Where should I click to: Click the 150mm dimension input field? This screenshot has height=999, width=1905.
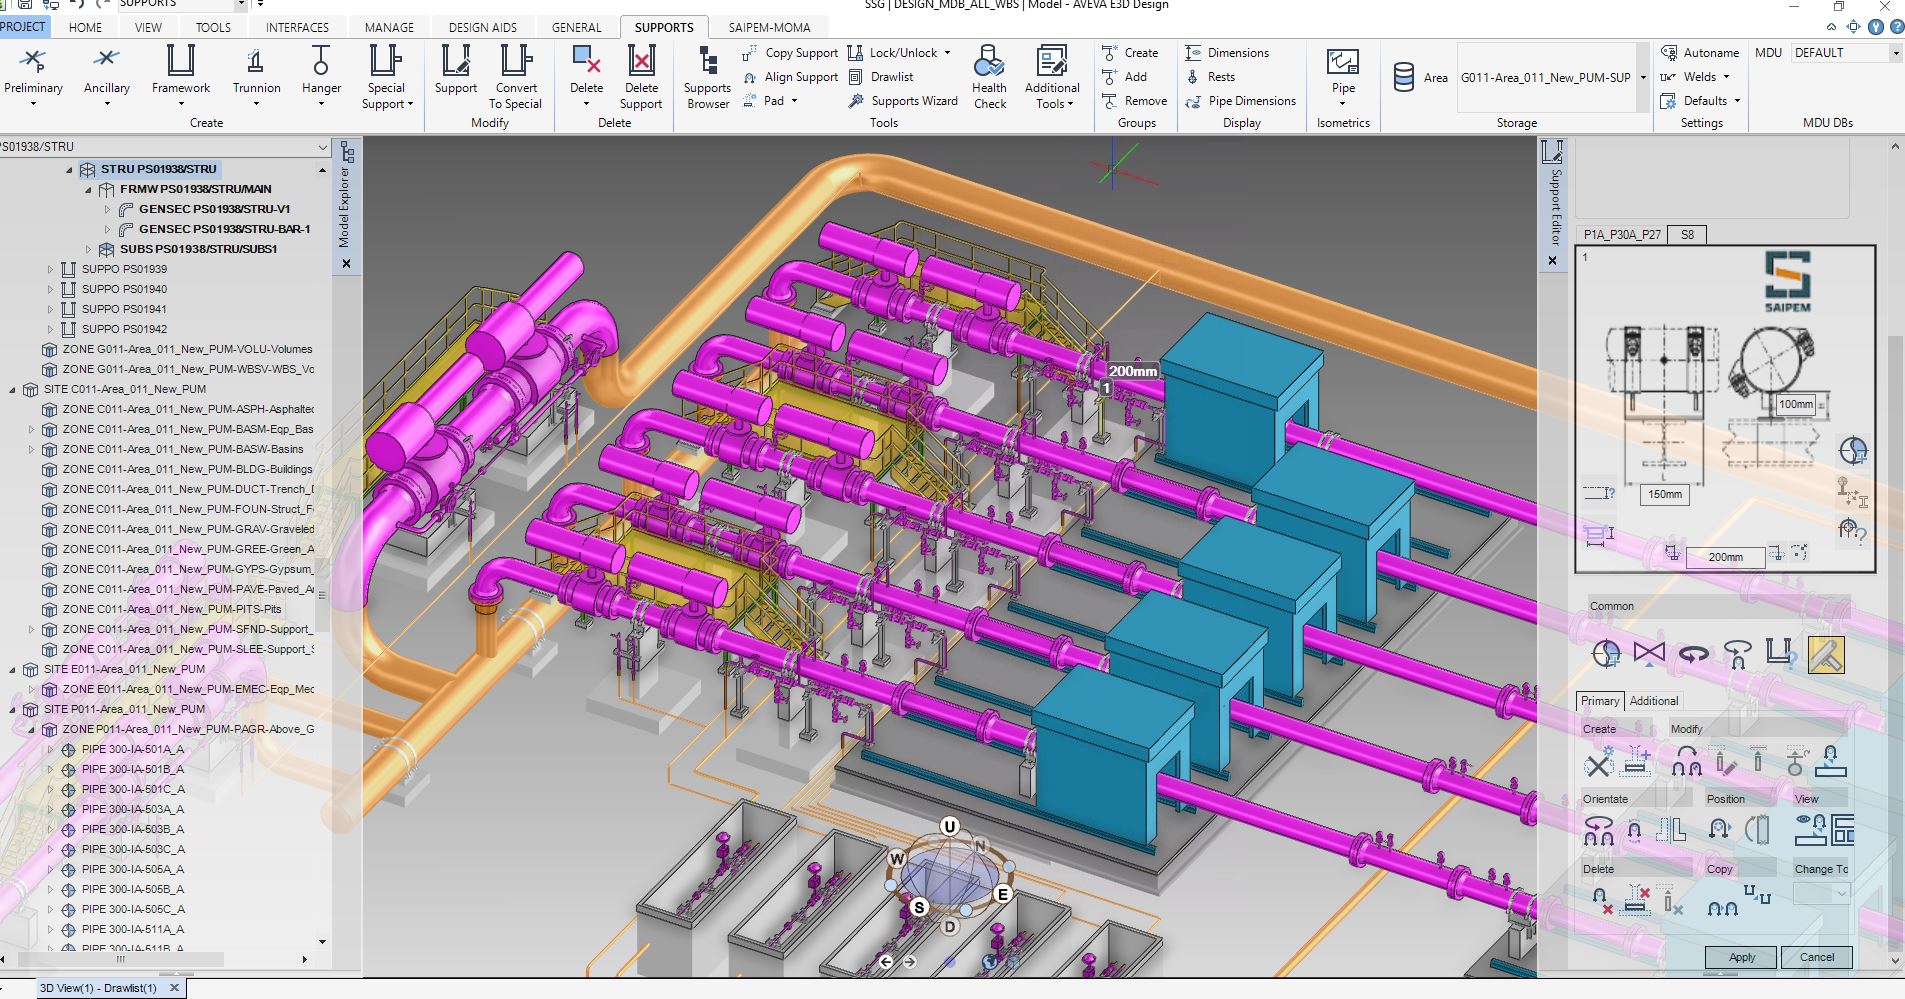(1664, 494)
